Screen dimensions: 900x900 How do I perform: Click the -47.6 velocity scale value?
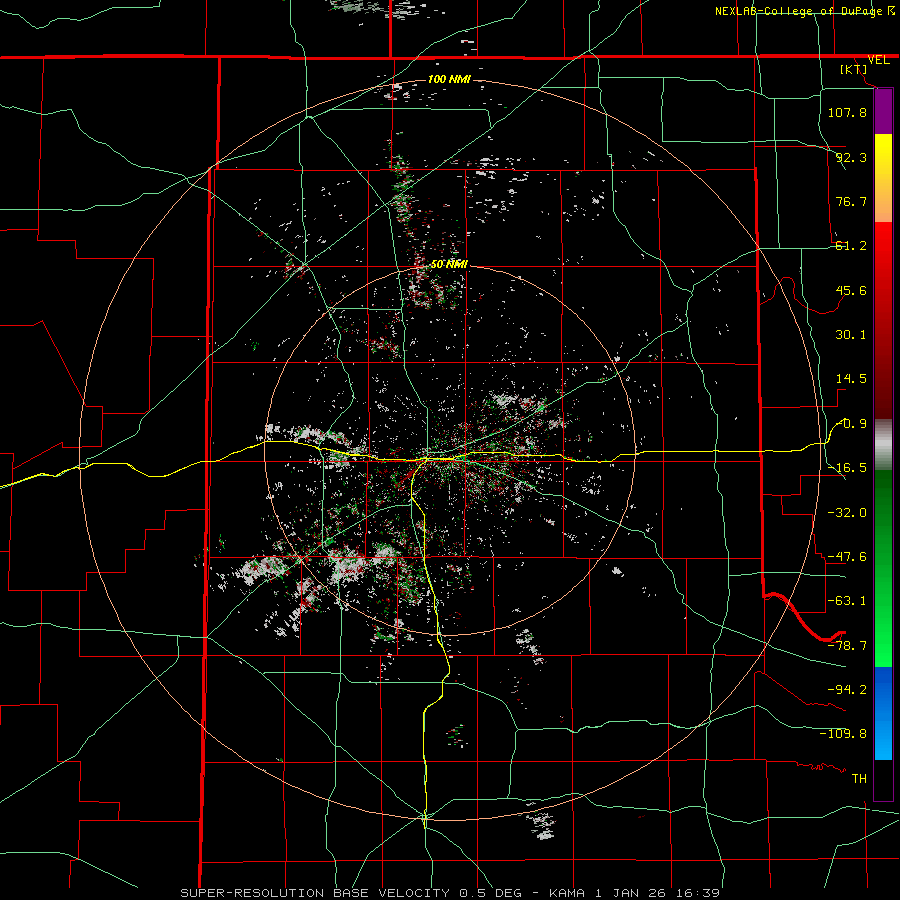pyautogui.click(x=847, y=557)
